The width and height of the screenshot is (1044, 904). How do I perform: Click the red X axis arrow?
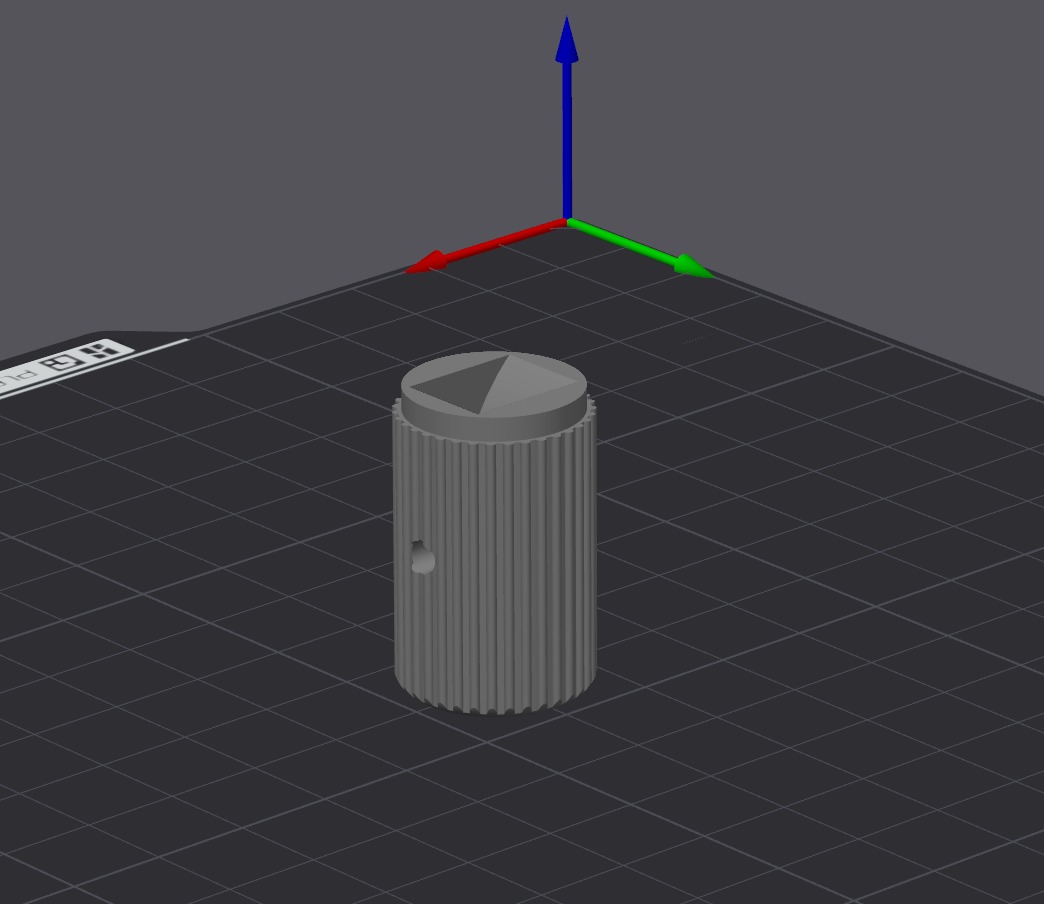click(485, 248)
